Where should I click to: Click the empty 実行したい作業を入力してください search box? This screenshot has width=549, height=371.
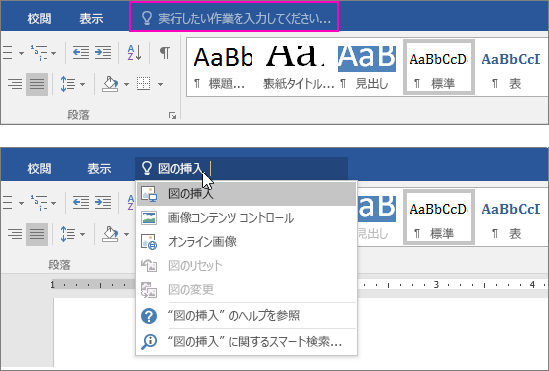(x=234, y=17)
